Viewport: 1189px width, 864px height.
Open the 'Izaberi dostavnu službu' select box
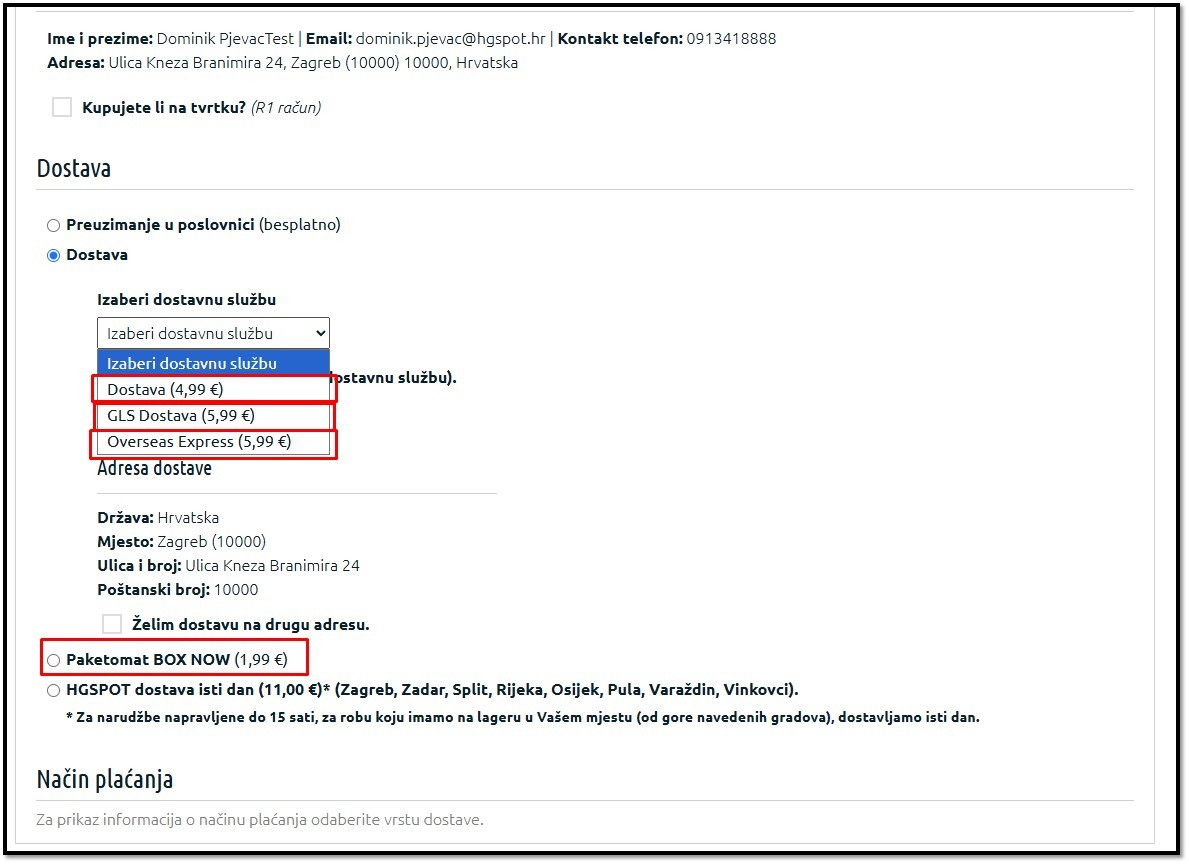213,333
